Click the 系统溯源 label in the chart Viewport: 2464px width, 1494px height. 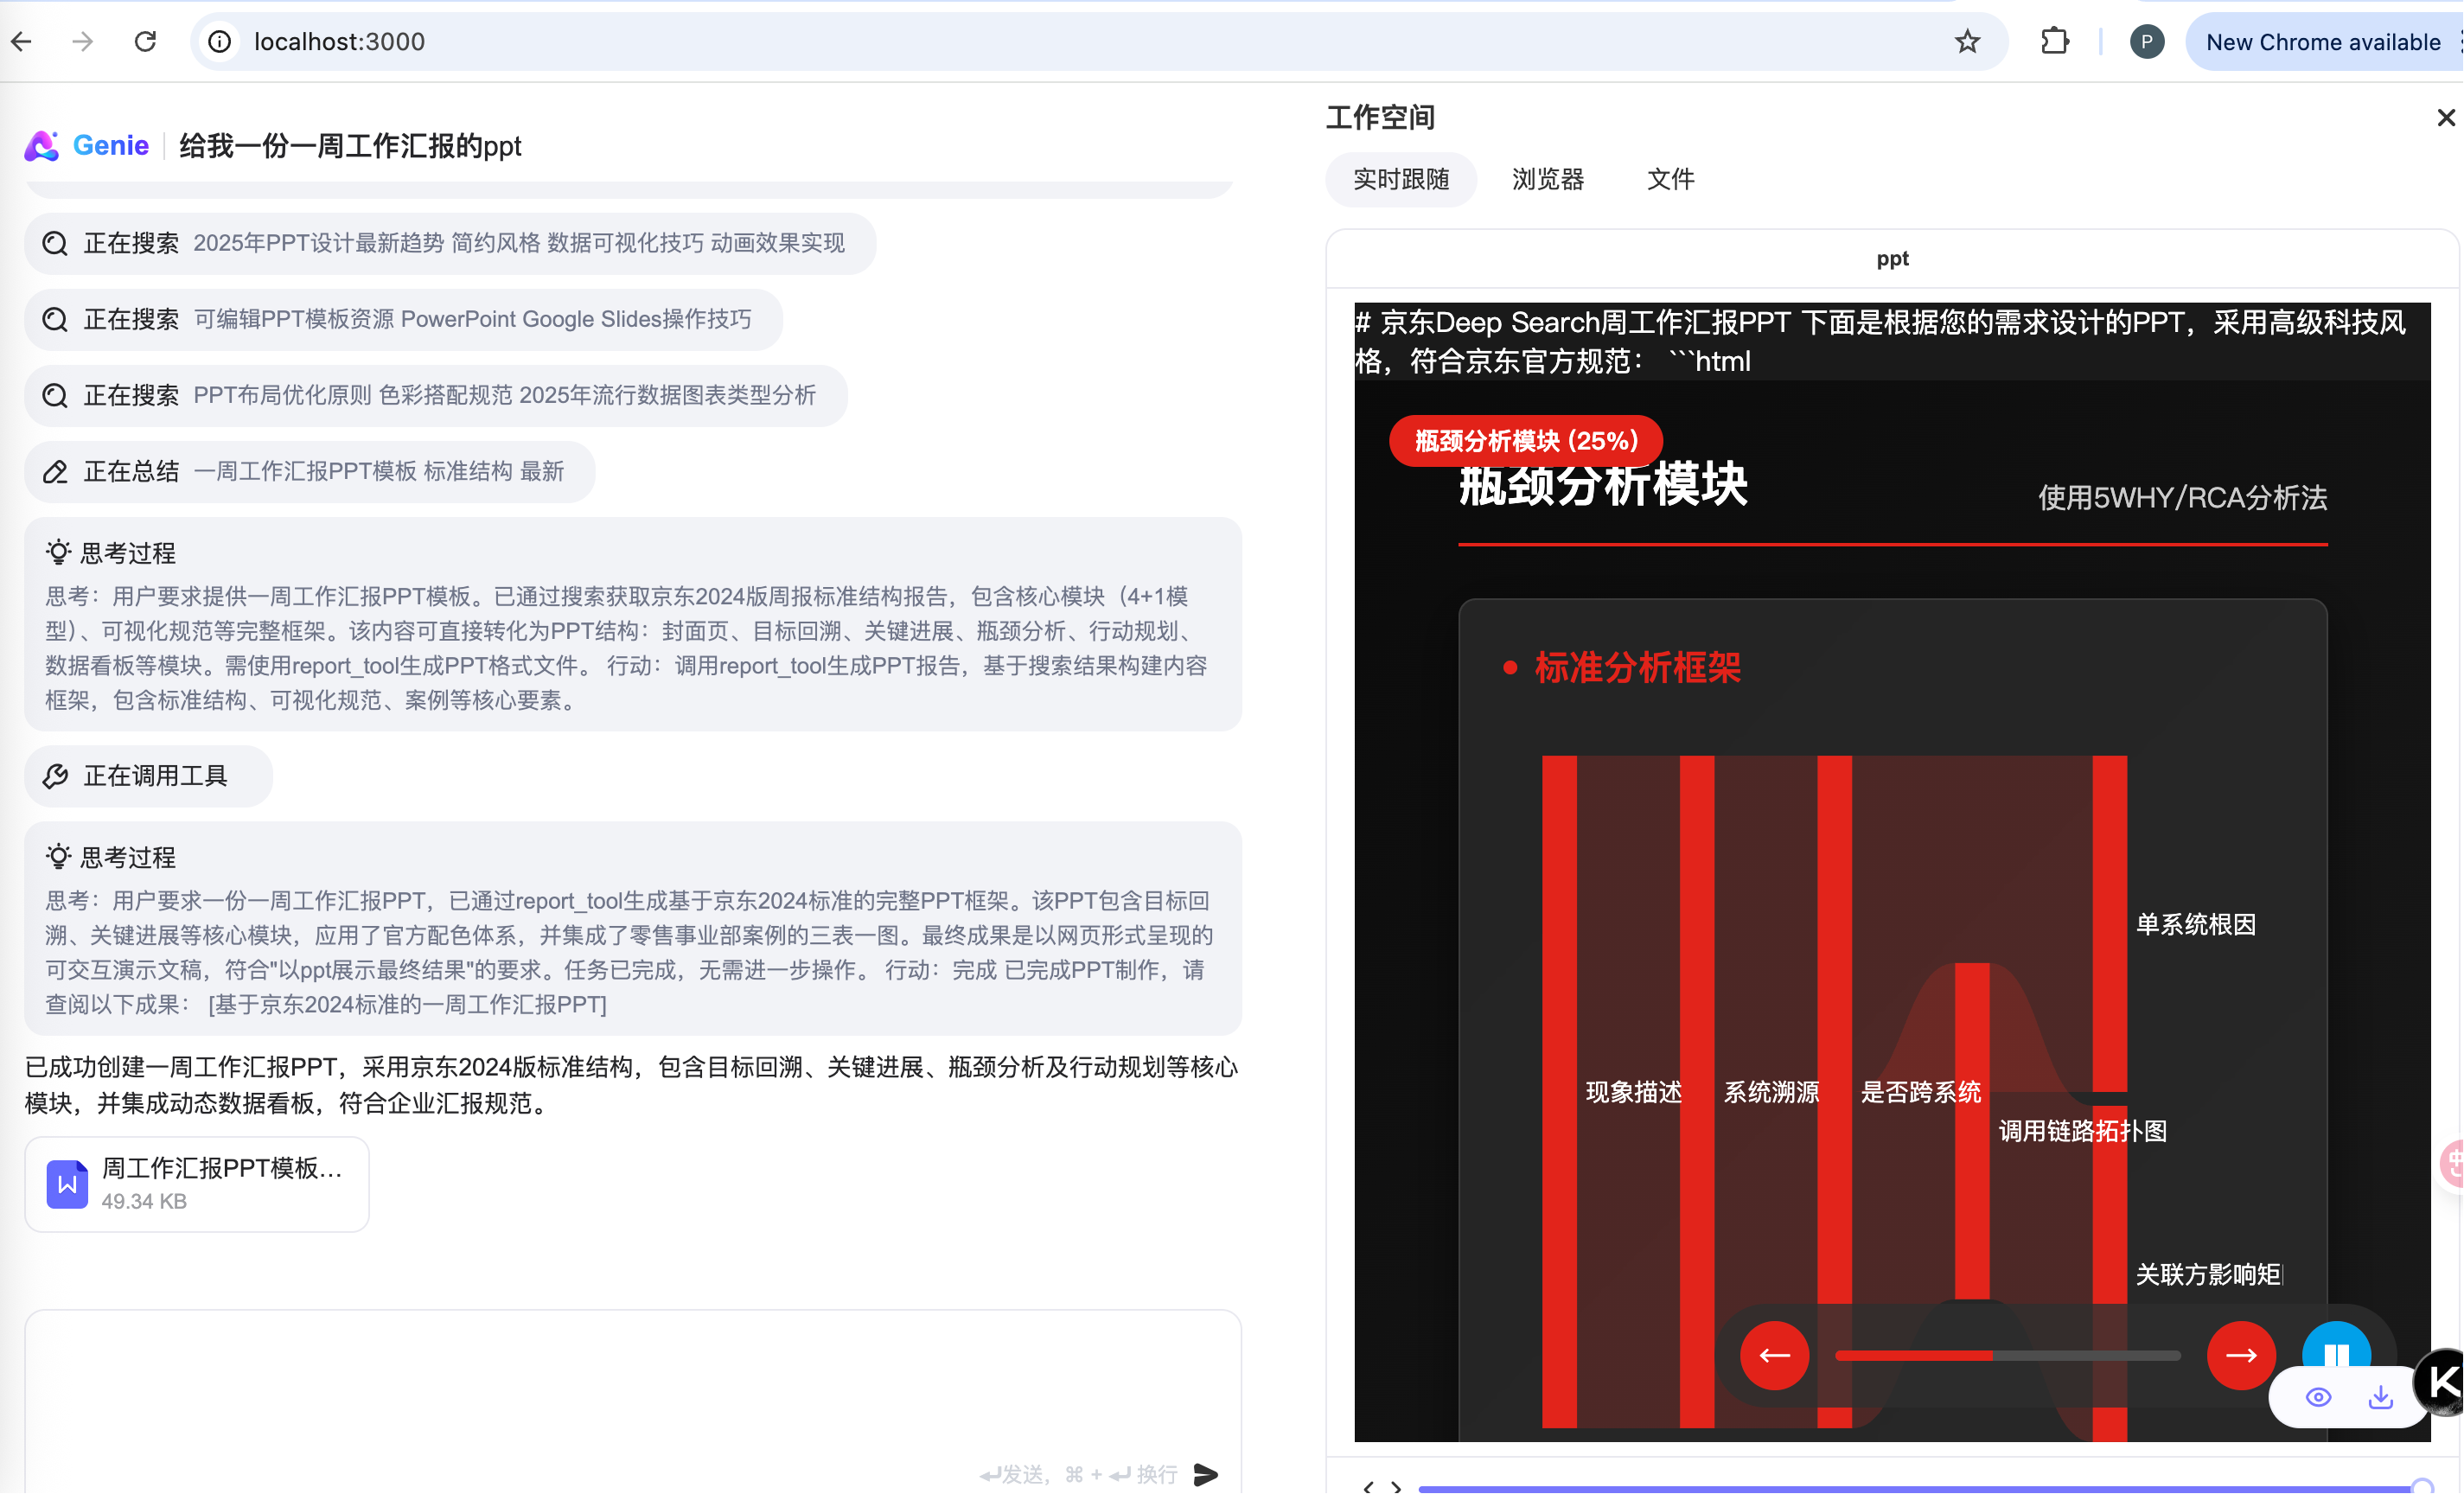coord(1771,1092)
